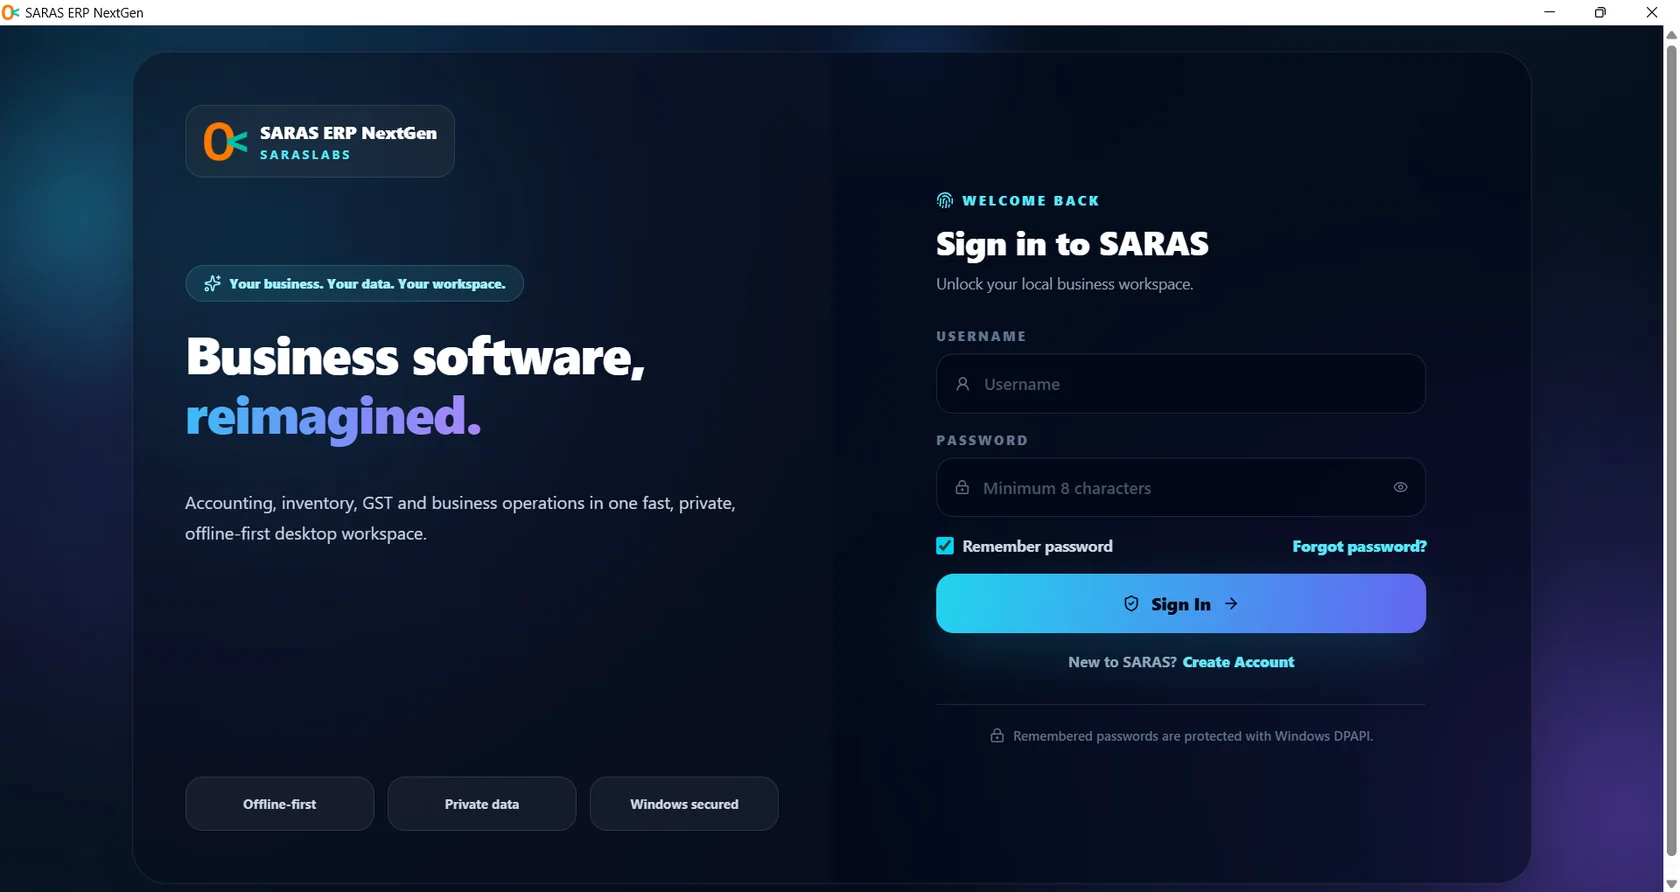This screenshot has height=892, width=1680.
Task: Select the Windows secured pill
Action: click(x=684, y=804)
